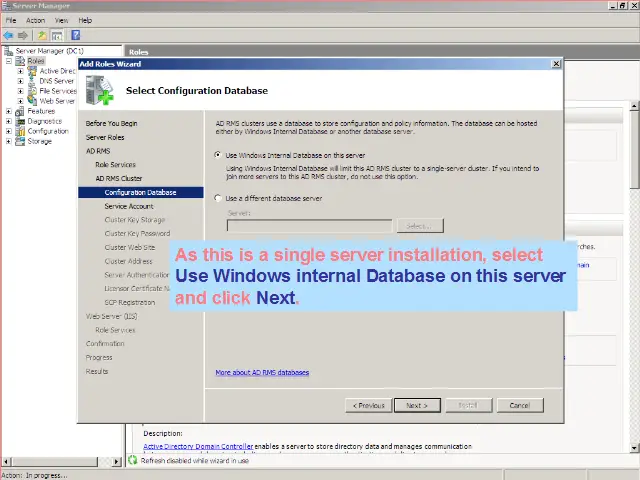Viewport: 640px width, 480px height.
Task: Expand the Diagnostics tree node
Action: [9, 121]
